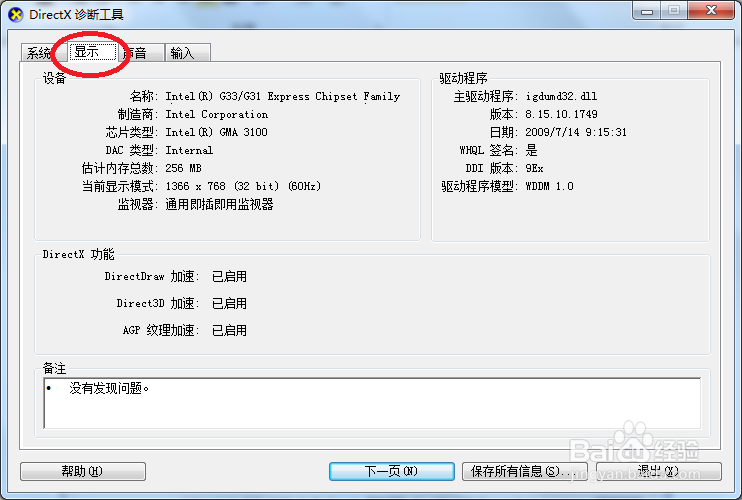Switch to the 系统 tab
The width and height of the screenshot is (742, 500).
click(x=39, y=53)
